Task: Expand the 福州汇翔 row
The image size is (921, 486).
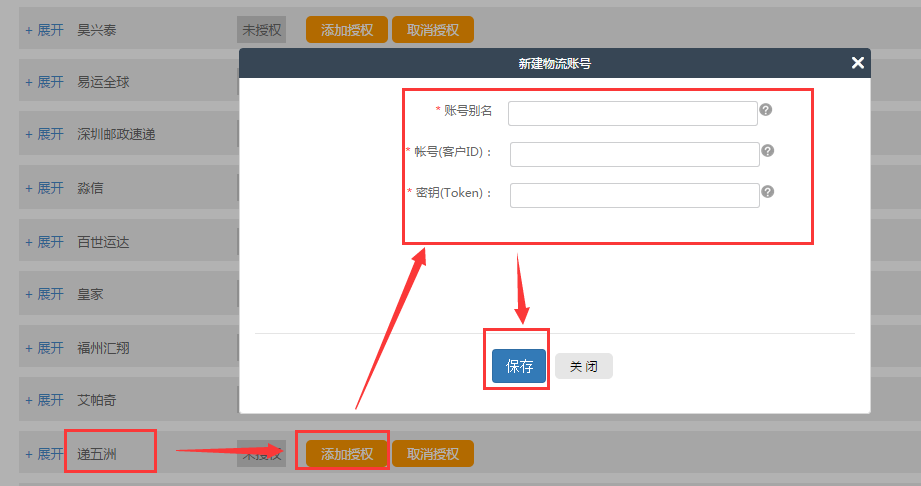Action: (44, 348)
